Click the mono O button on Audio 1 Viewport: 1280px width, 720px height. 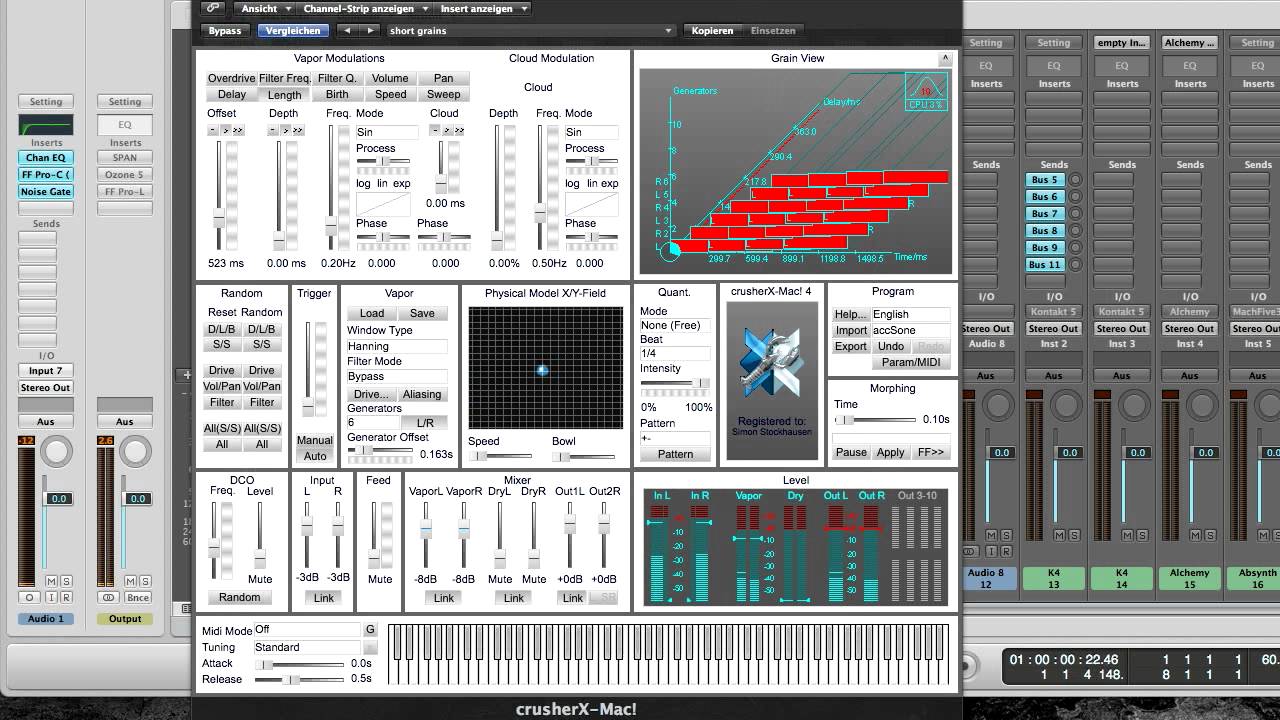[x=29, y=597]
